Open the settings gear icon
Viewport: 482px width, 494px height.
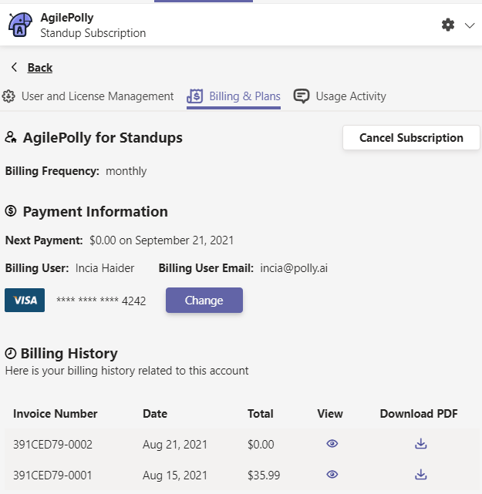point(448,25)
